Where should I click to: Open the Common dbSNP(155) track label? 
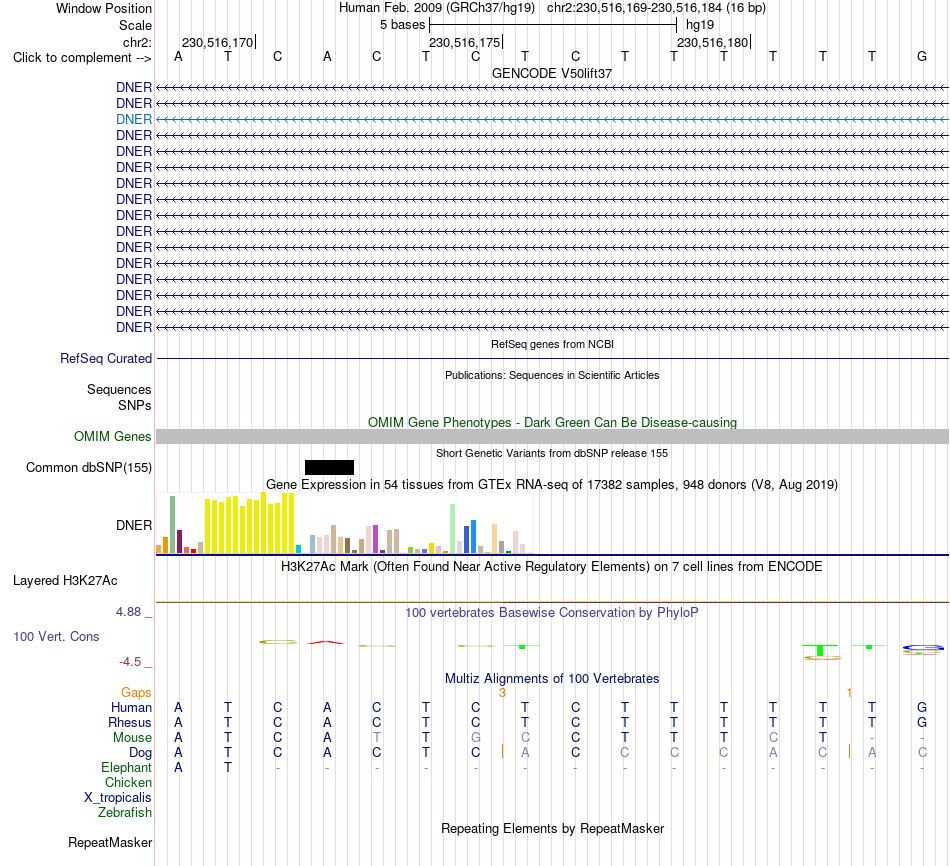(x=88, y=467)
